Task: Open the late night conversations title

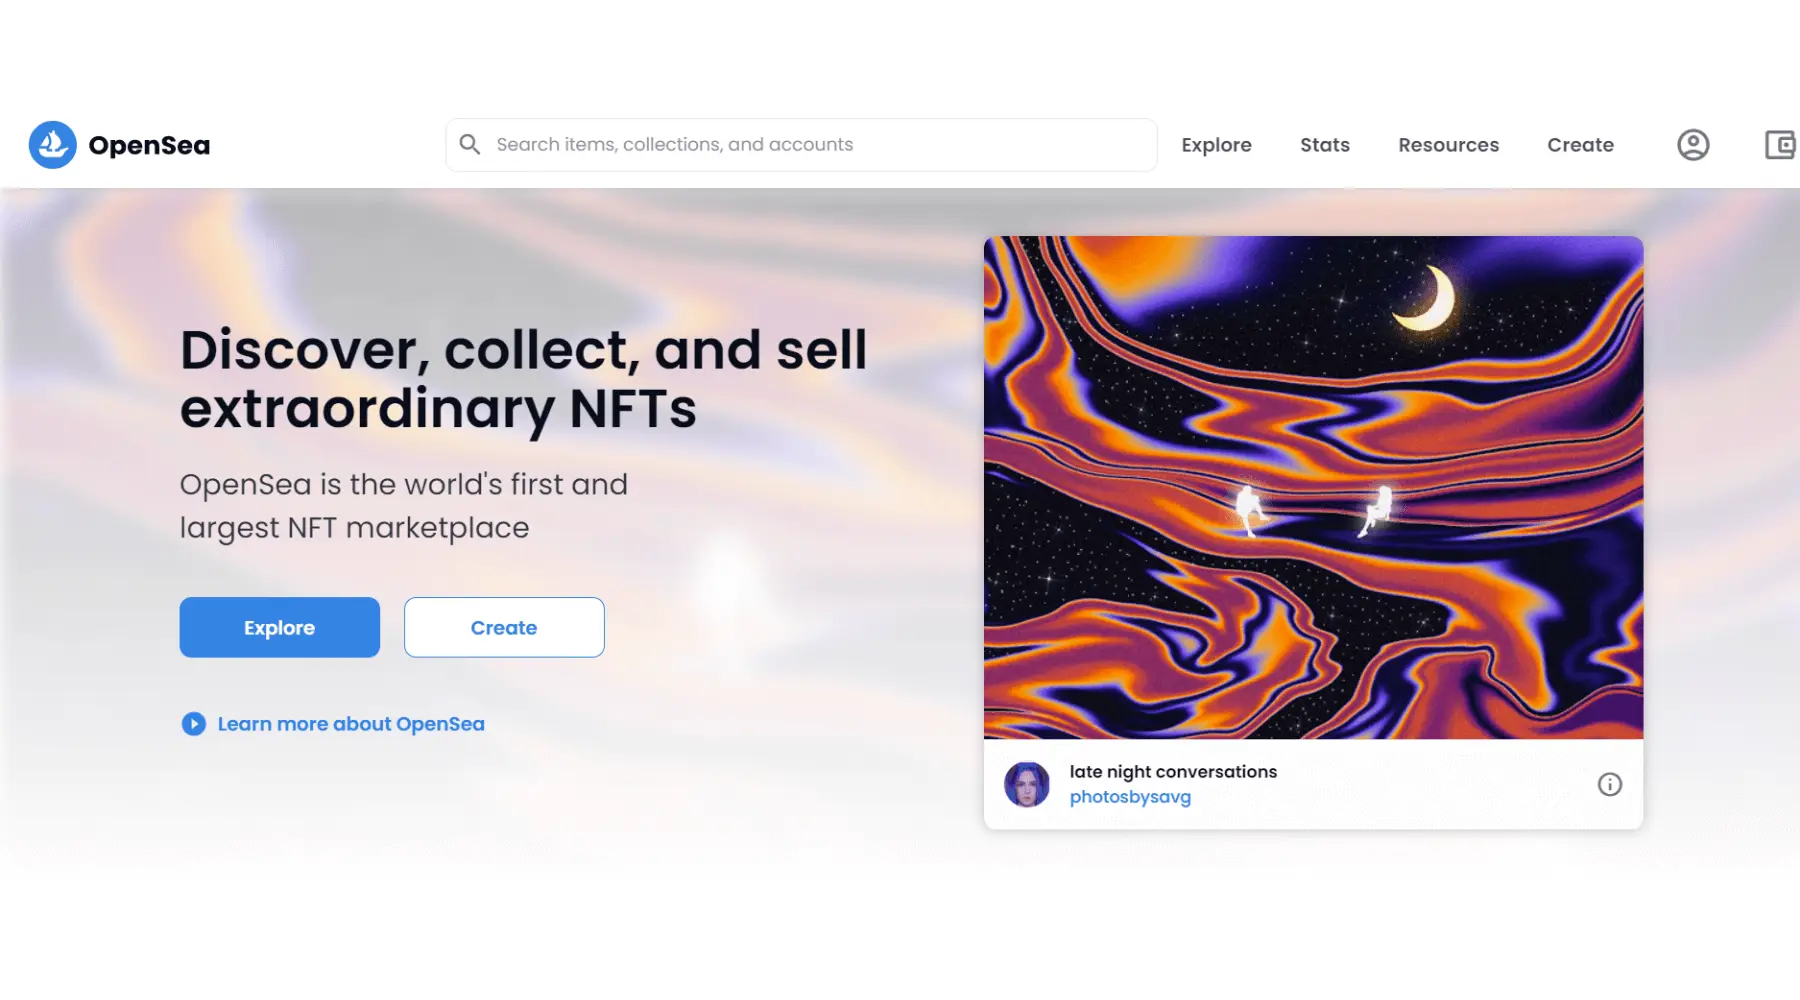Action: coord(1173,772)
